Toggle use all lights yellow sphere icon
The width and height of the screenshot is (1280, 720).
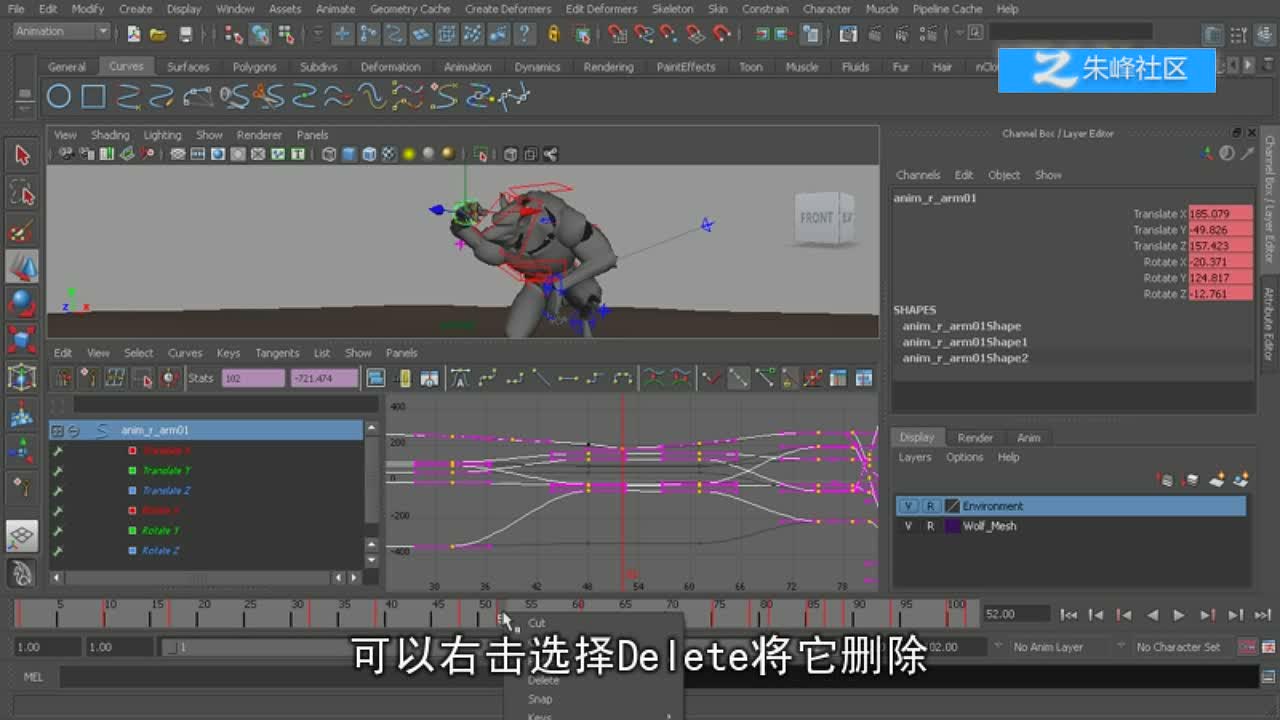(x=408, y=154)
